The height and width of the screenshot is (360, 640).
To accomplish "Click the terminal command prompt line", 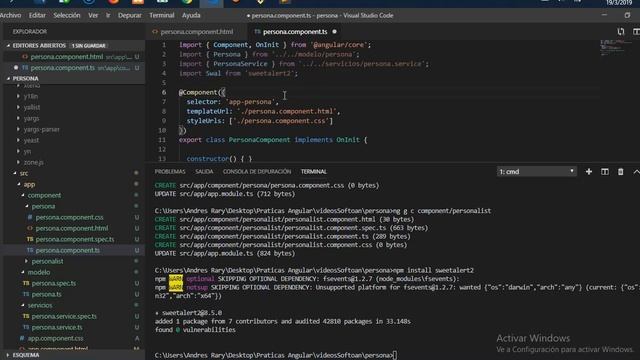I will pyautogui.click(x=276, y=356).
